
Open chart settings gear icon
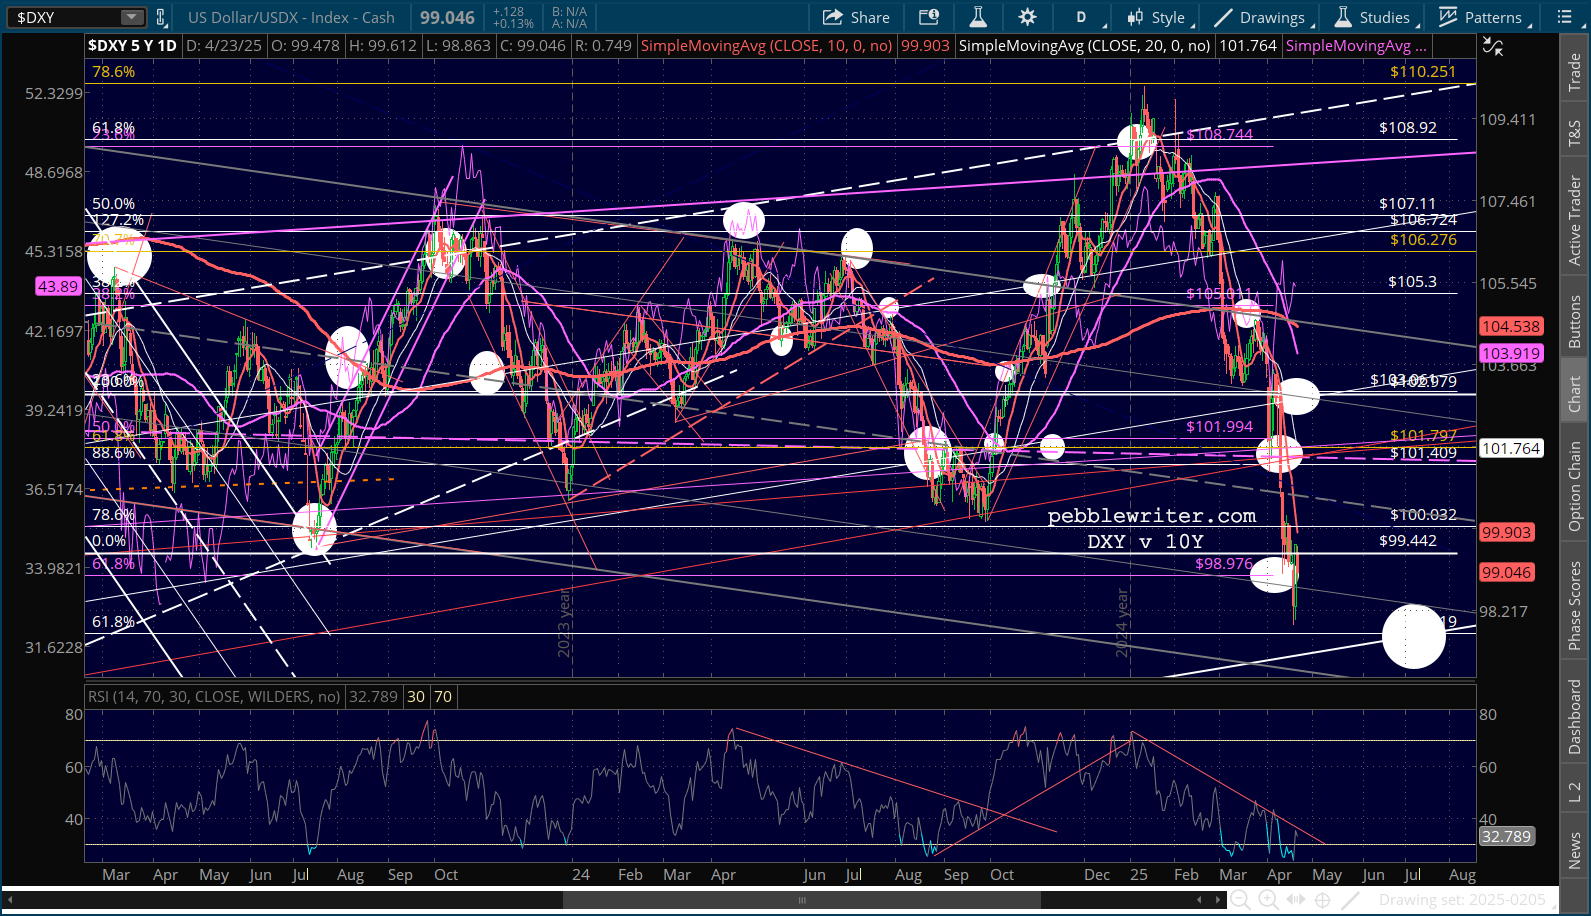click(x=1027, y=17)
